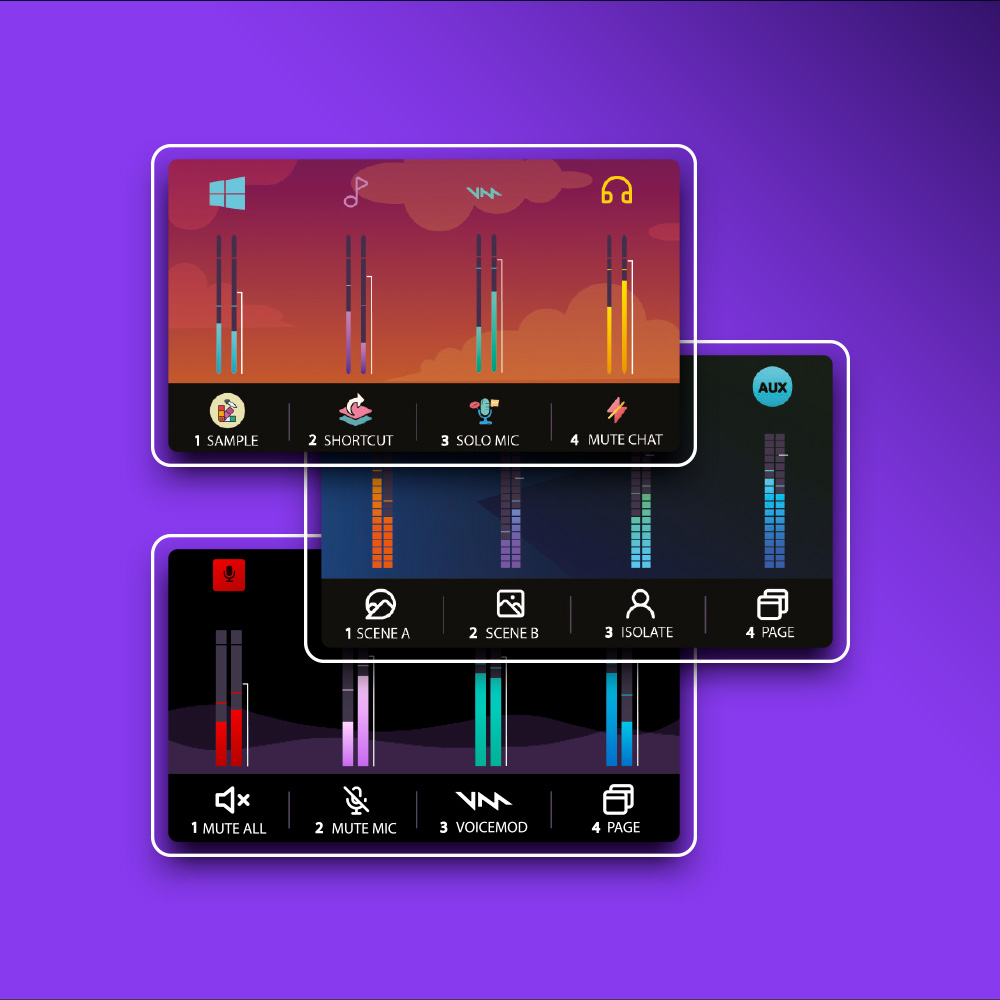Click the red microphone channel icon

click(229, 575)
